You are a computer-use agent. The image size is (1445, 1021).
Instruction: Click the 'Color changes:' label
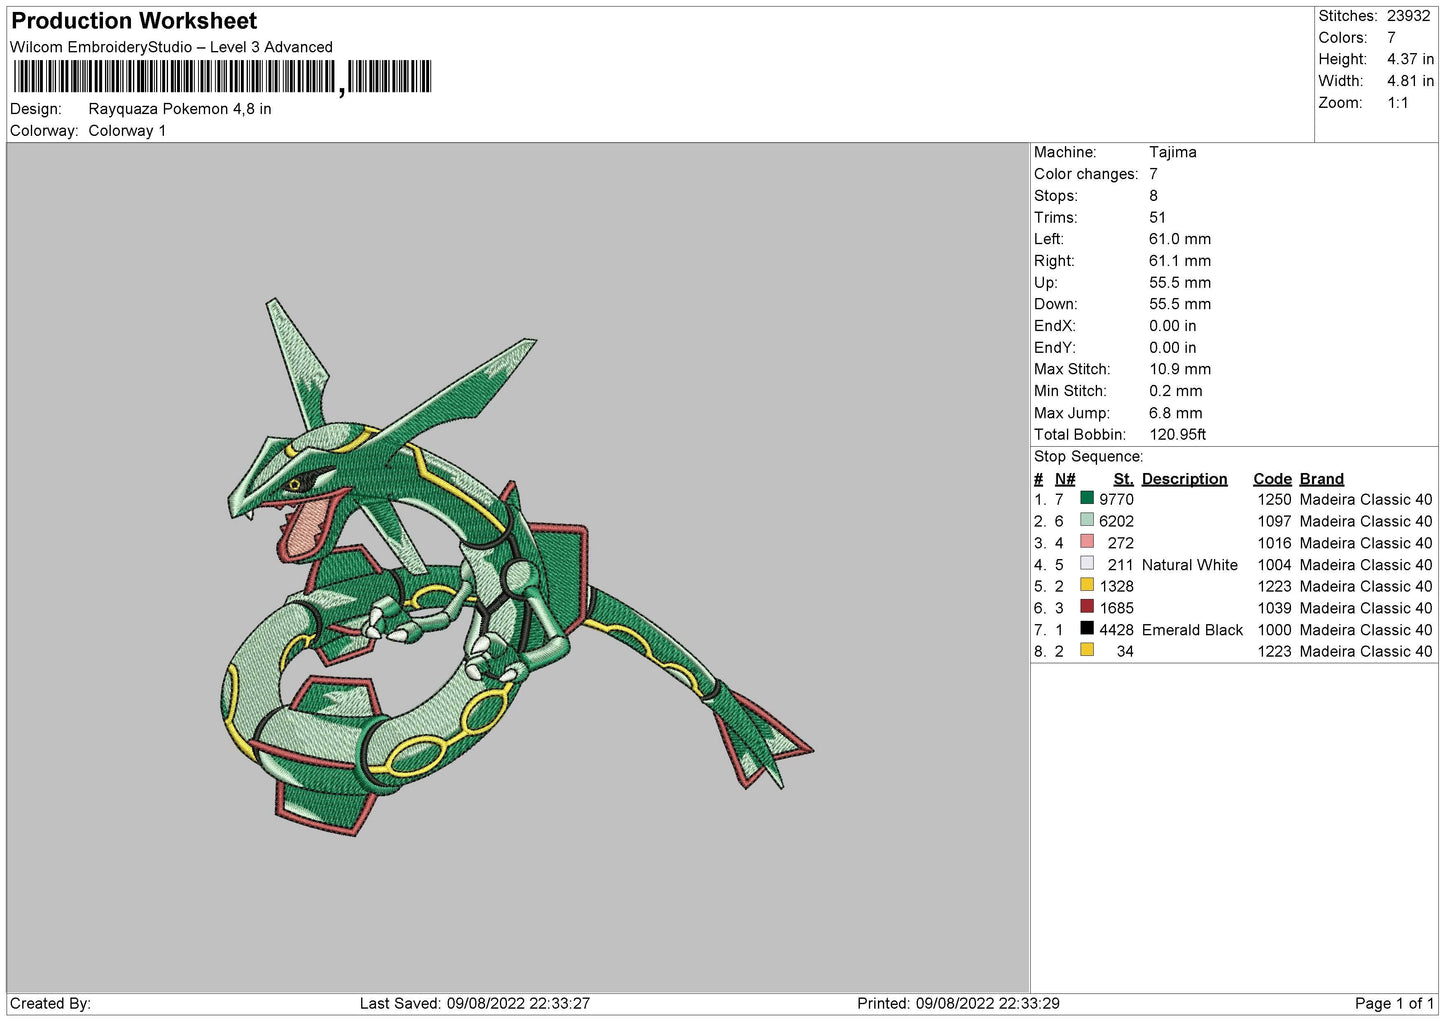(1086, 174)
